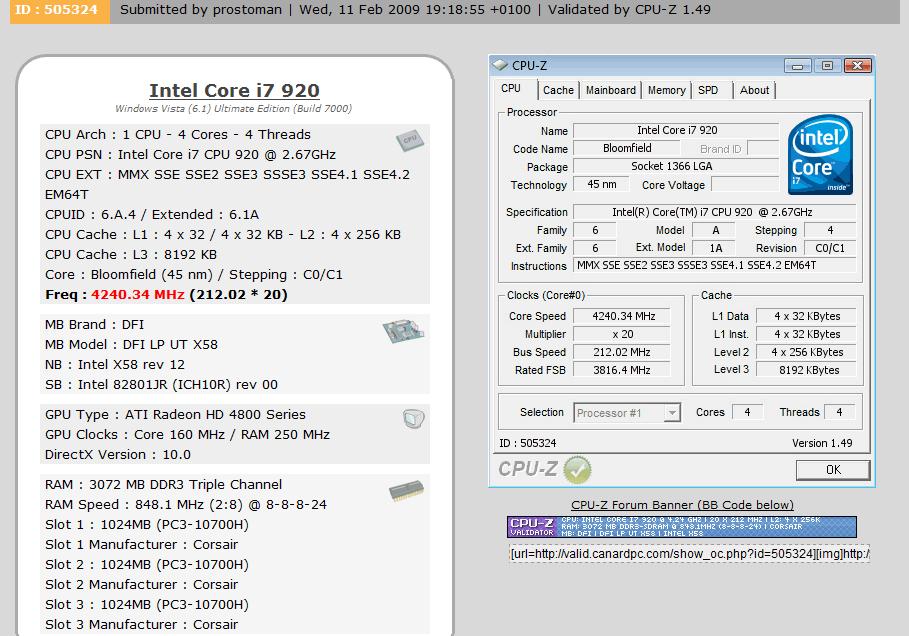Screen dimensions: 909x636
Task: Click the CPU-Z Forum Banner link
Action: pos(682,505)
